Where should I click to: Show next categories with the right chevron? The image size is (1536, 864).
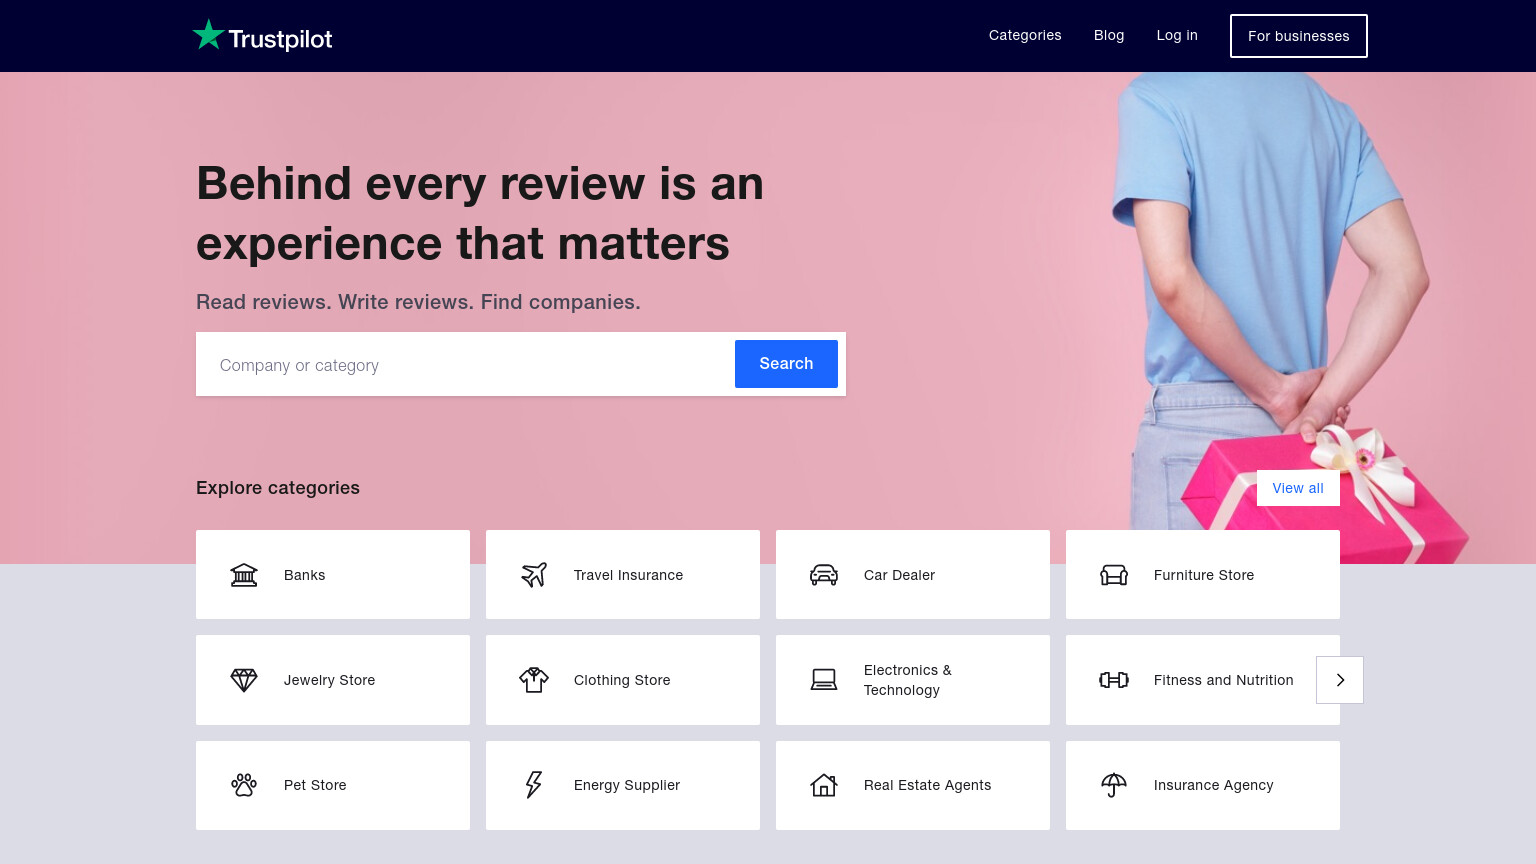tap(1340, 680)
